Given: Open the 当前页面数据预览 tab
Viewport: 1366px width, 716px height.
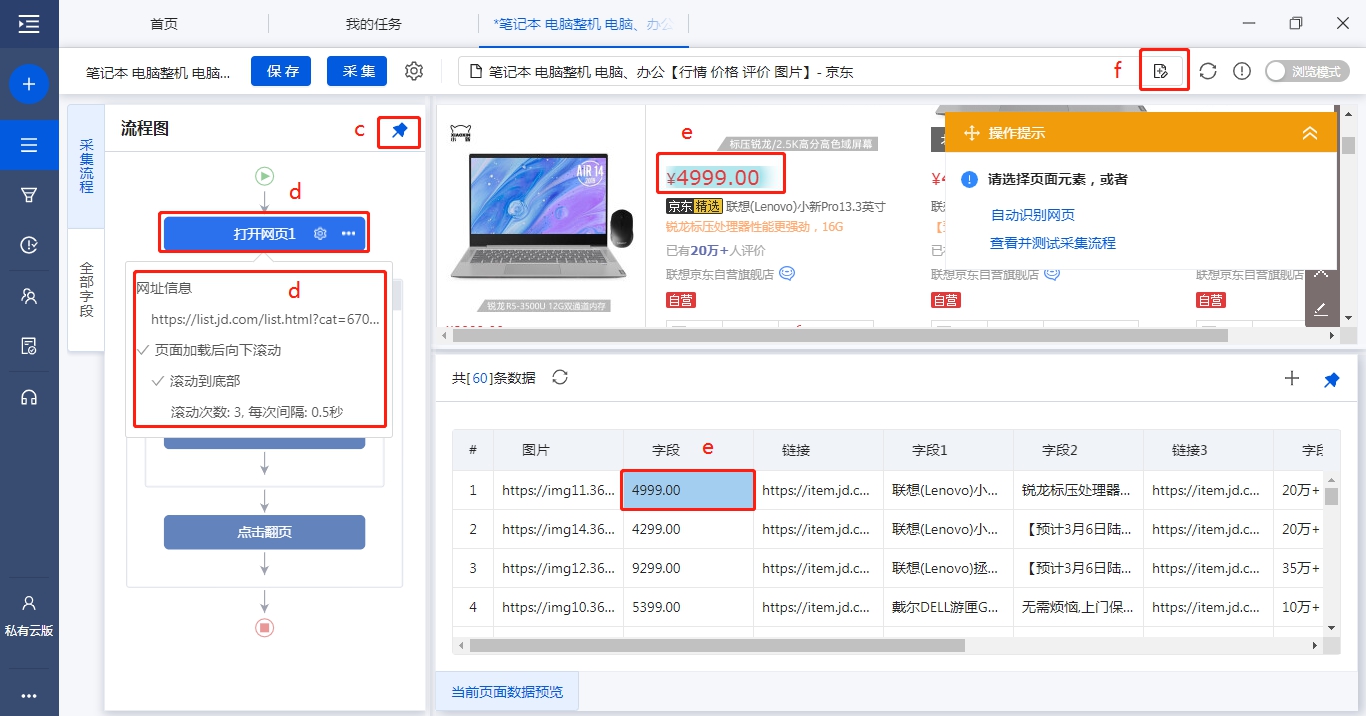Looking at the screenshot, I should pyautogui.click(x=507, y=692).
